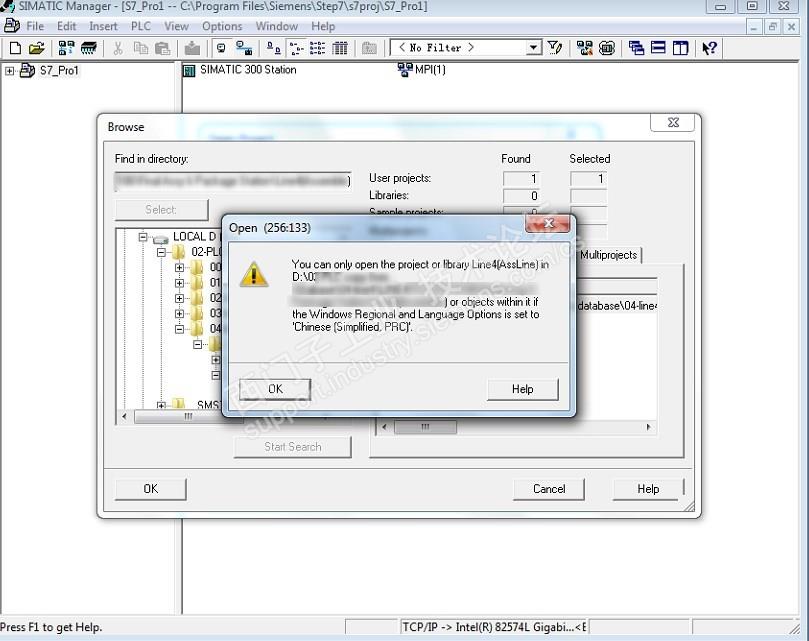Open the Window menu
The height and width of the screenshot is (641, 809).
[277, 26]
